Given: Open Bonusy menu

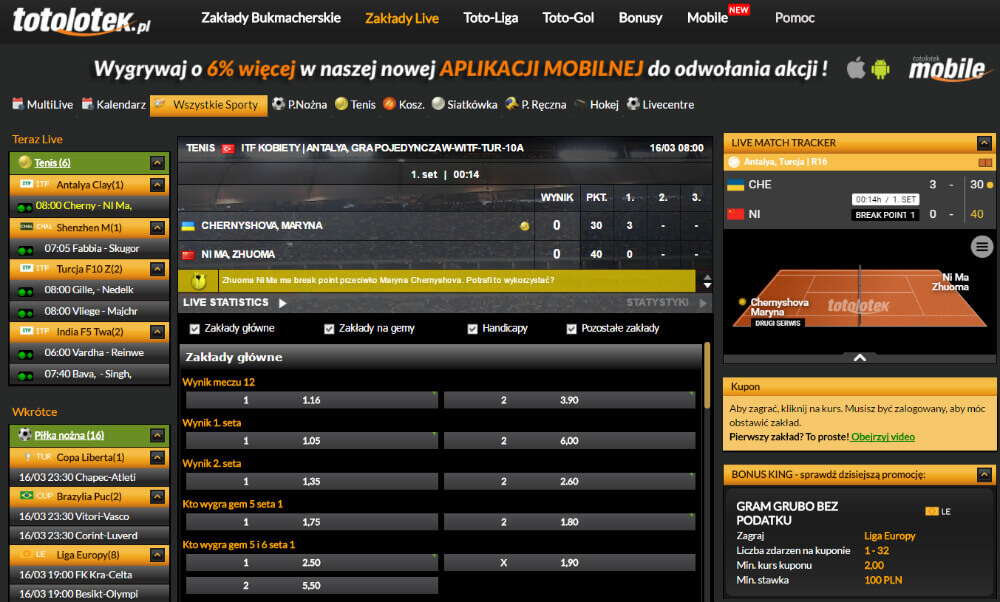Looking at the screenshot, I should 640,18.
